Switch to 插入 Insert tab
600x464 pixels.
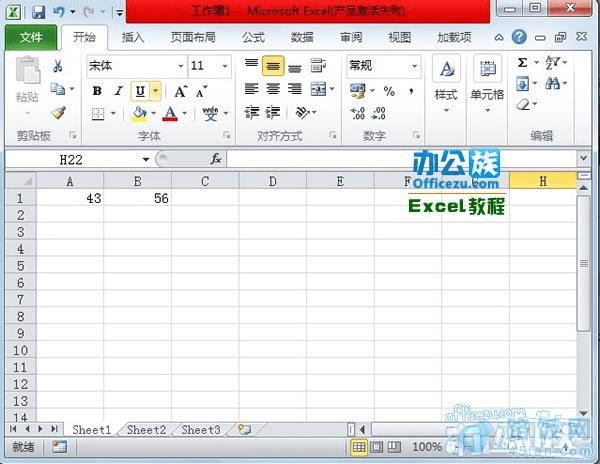click(133, 37)
